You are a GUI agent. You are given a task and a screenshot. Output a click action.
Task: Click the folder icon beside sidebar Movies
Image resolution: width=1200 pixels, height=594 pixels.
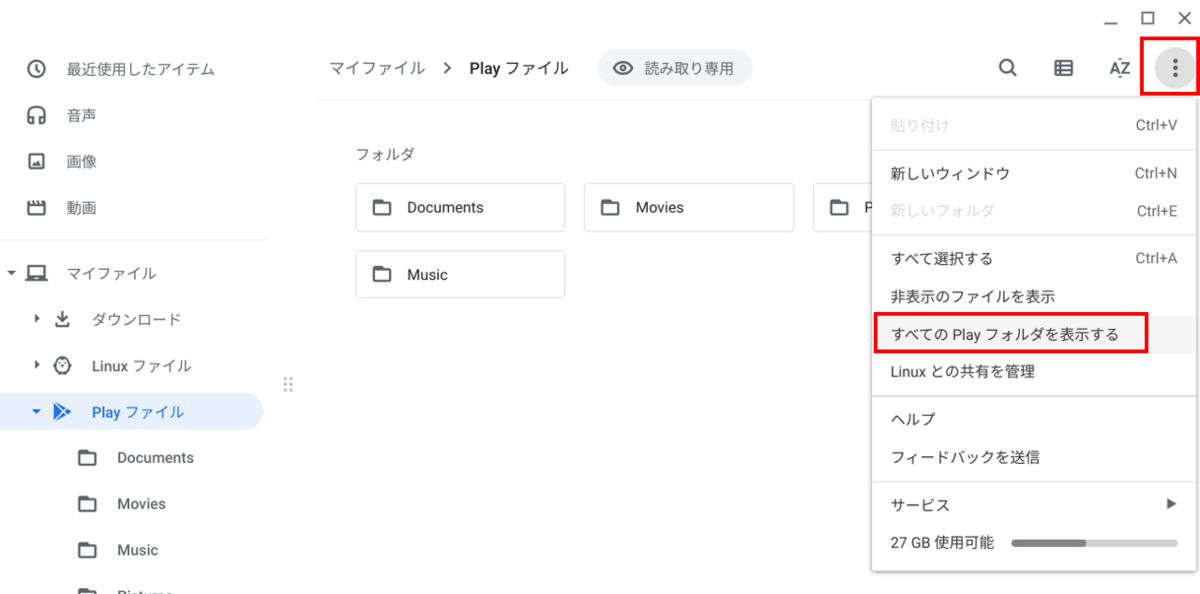coord(88,504)
